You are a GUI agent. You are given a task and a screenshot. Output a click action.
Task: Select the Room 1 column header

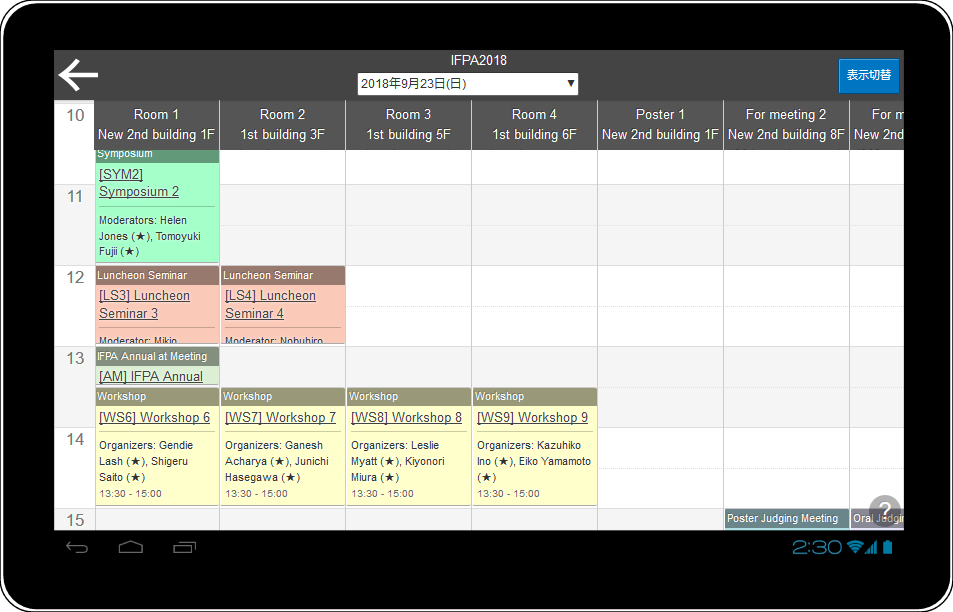pos(156,125)
